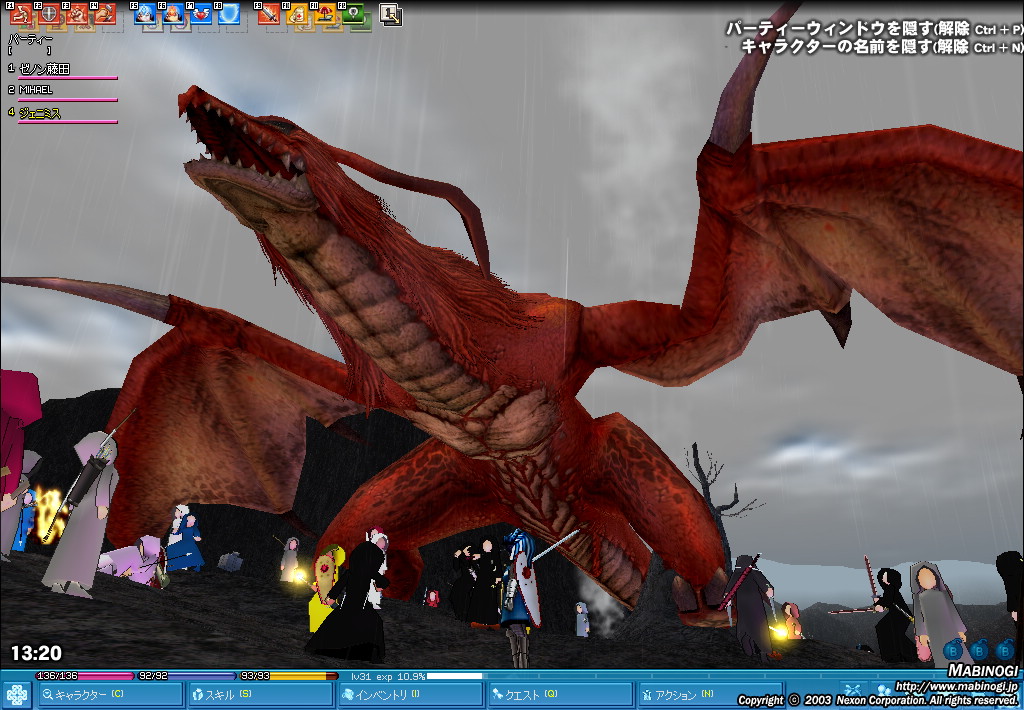The width and height of the screenshot is (1024, 710).
Task: Click the yellow stamina bar showing 93/93
Action: (x=289, y=676)
